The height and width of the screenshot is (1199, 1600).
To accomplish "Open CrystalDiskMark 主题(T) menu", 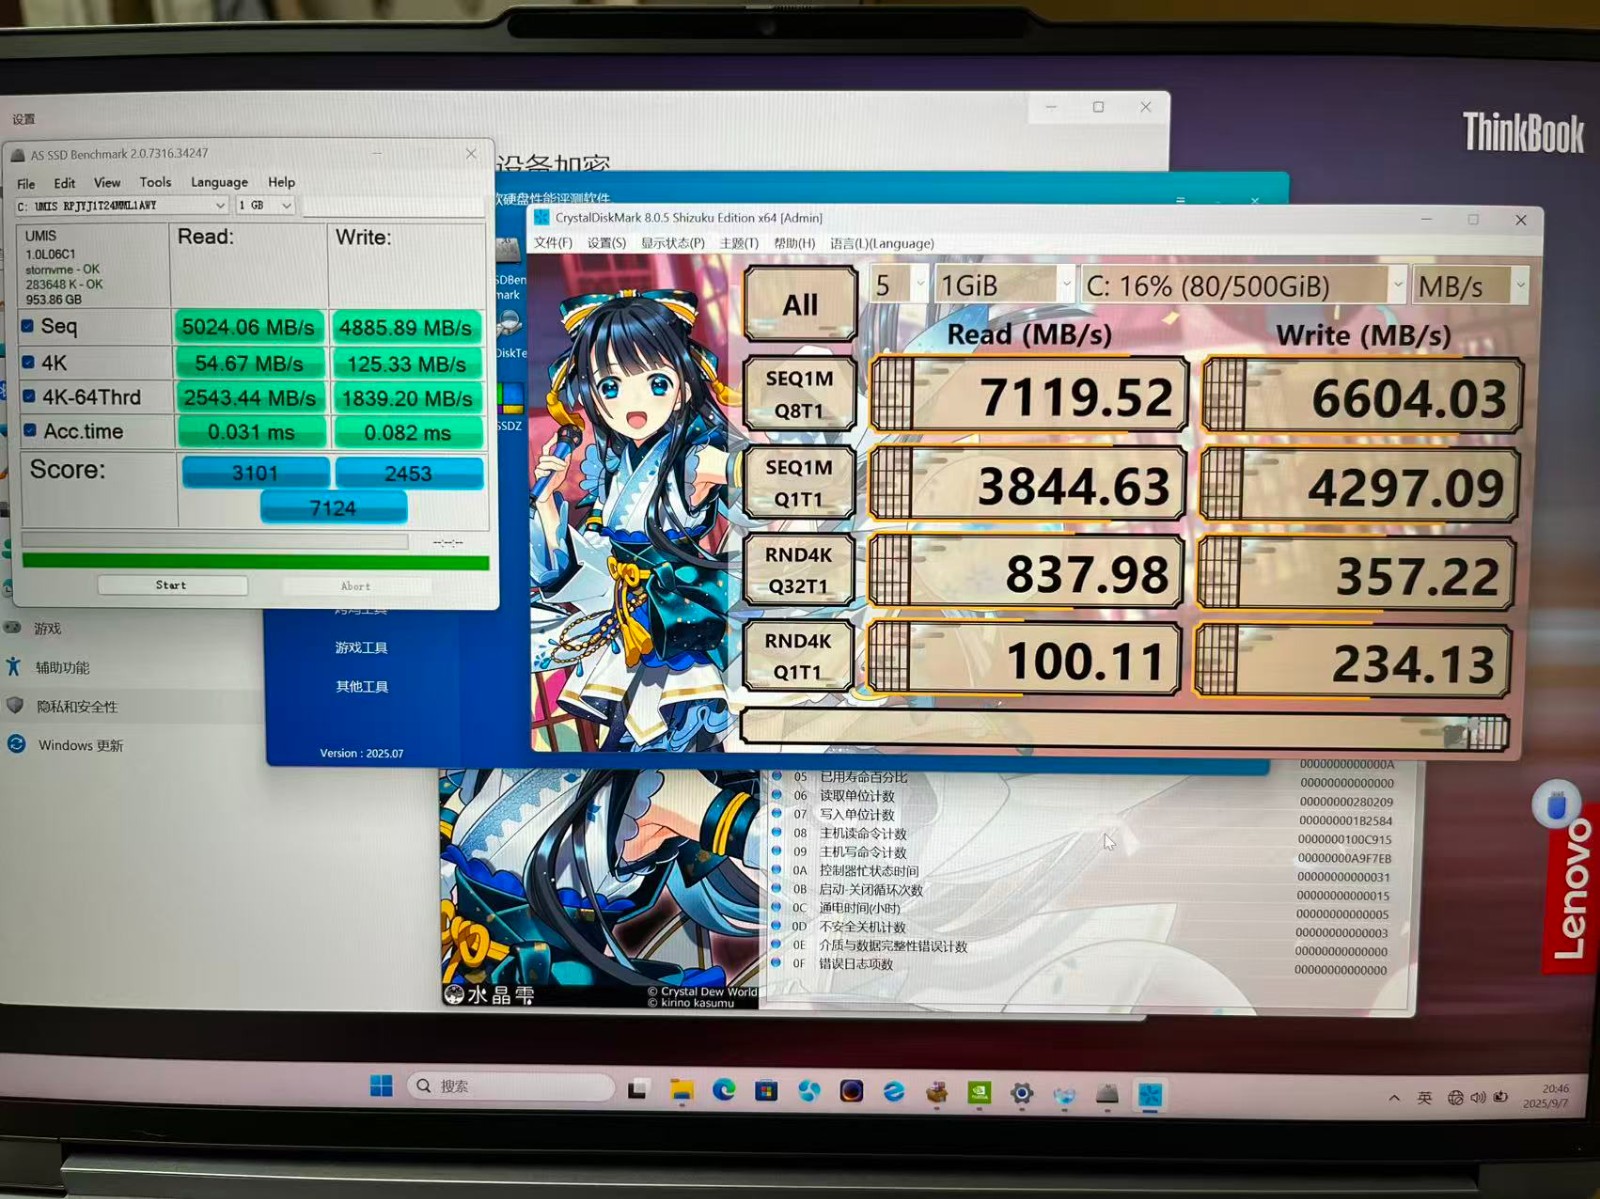I will (739, 243).
